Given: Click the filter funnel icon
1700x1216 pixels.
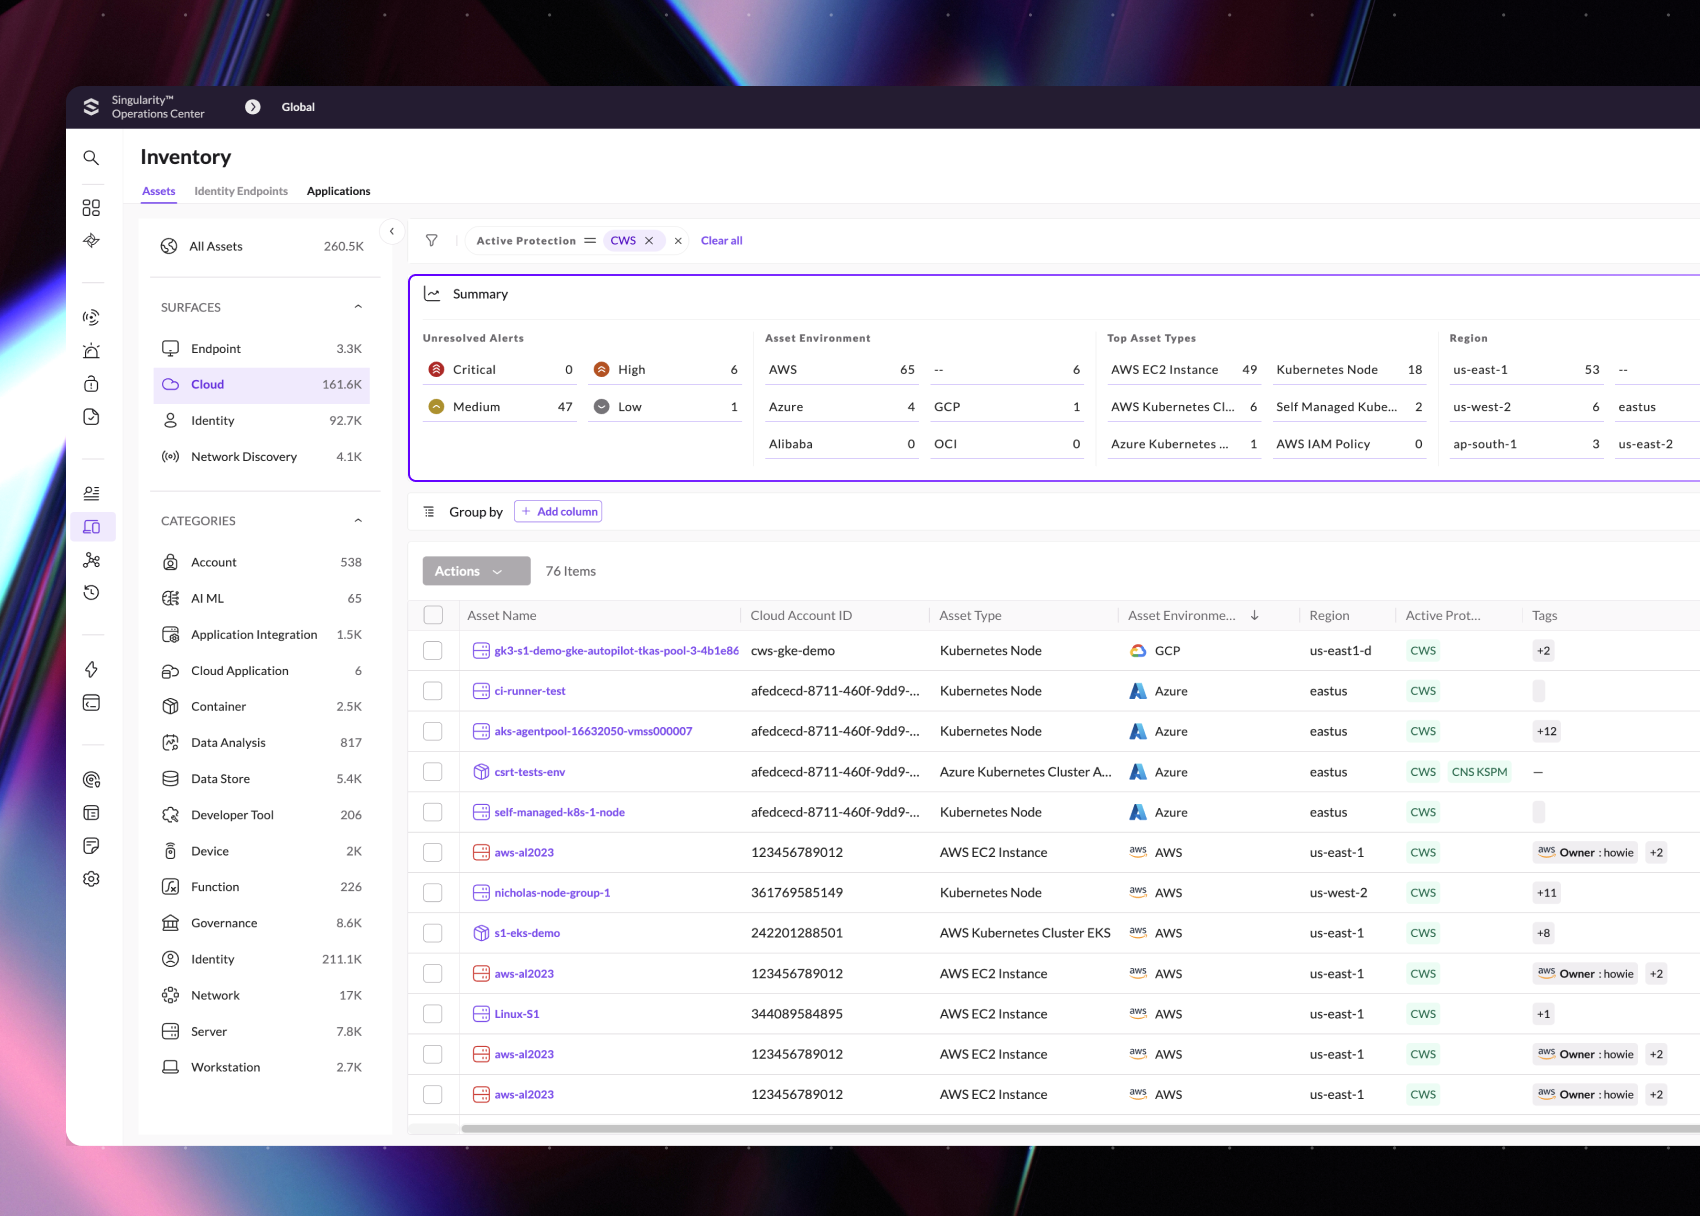Looking at the screenshot, I should pos(432,241).
